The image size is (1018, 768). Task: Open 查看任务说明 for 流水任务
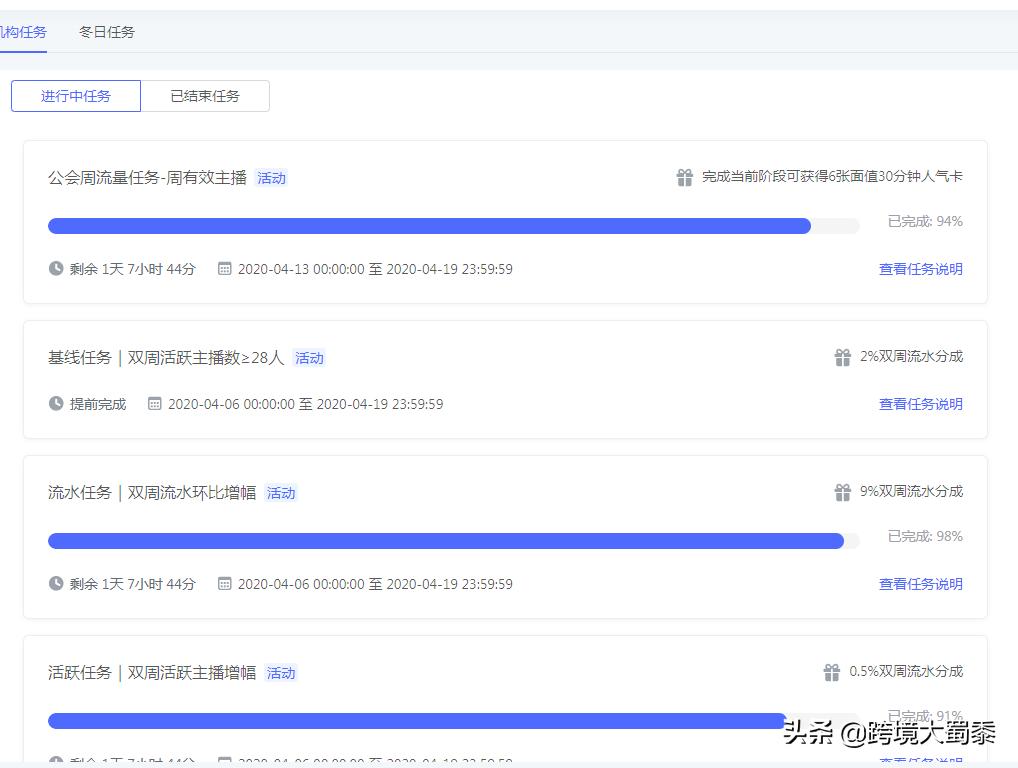[923, 584]
